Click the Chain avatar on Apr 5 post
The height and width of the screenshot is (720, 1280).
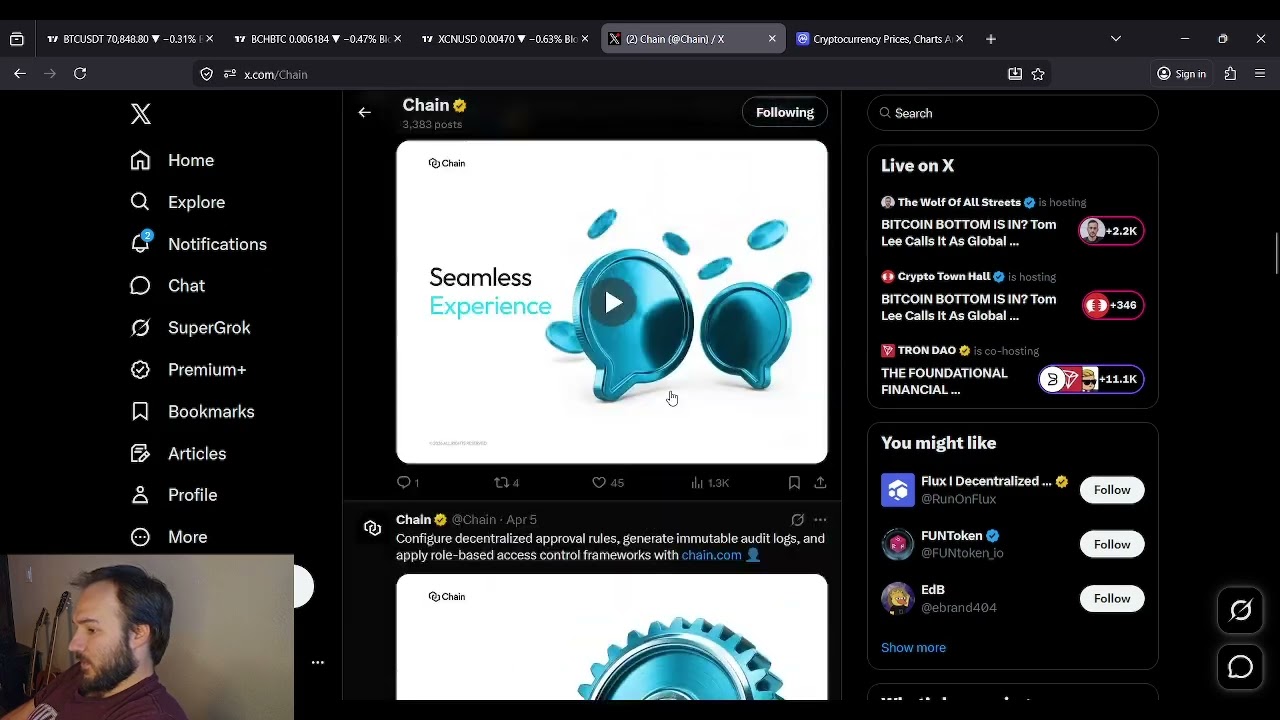pyautogui.click(x=373, y=528)
